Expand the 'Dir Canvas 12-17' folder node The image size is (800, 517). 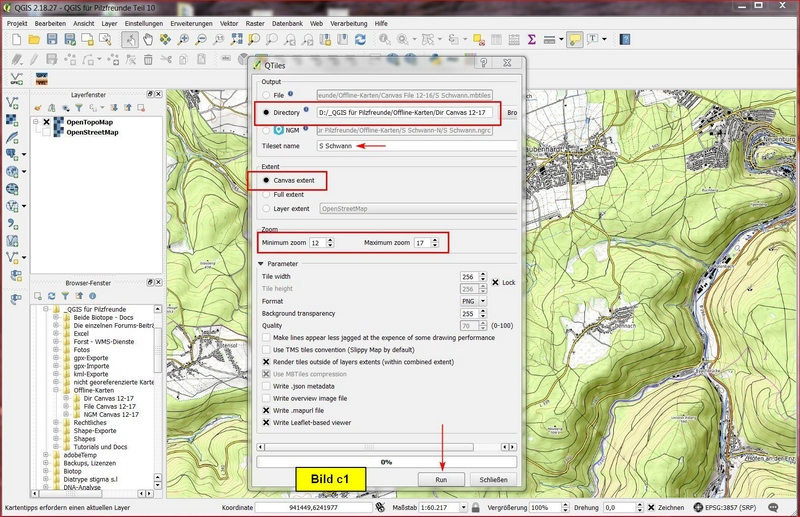point(66,398)
